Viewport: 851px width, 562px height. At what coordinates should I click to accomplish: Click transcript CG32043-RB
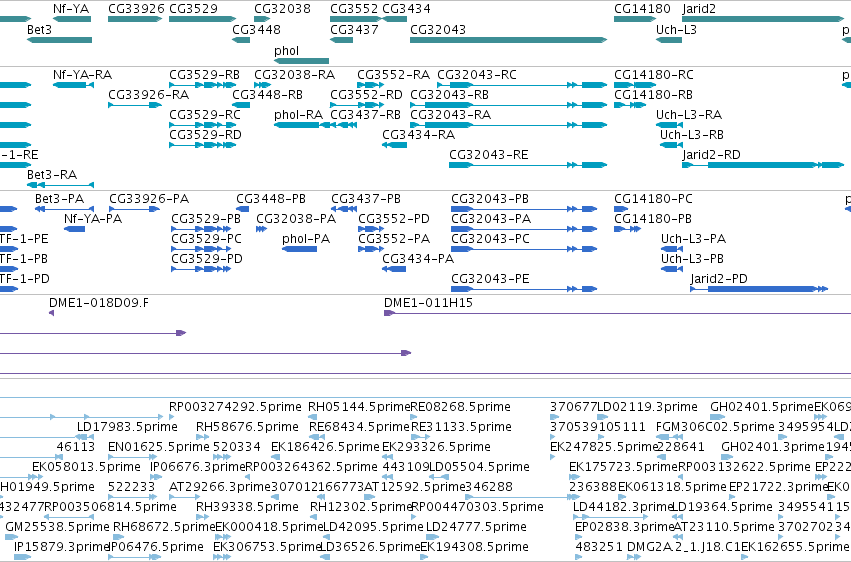coord(449,94)
